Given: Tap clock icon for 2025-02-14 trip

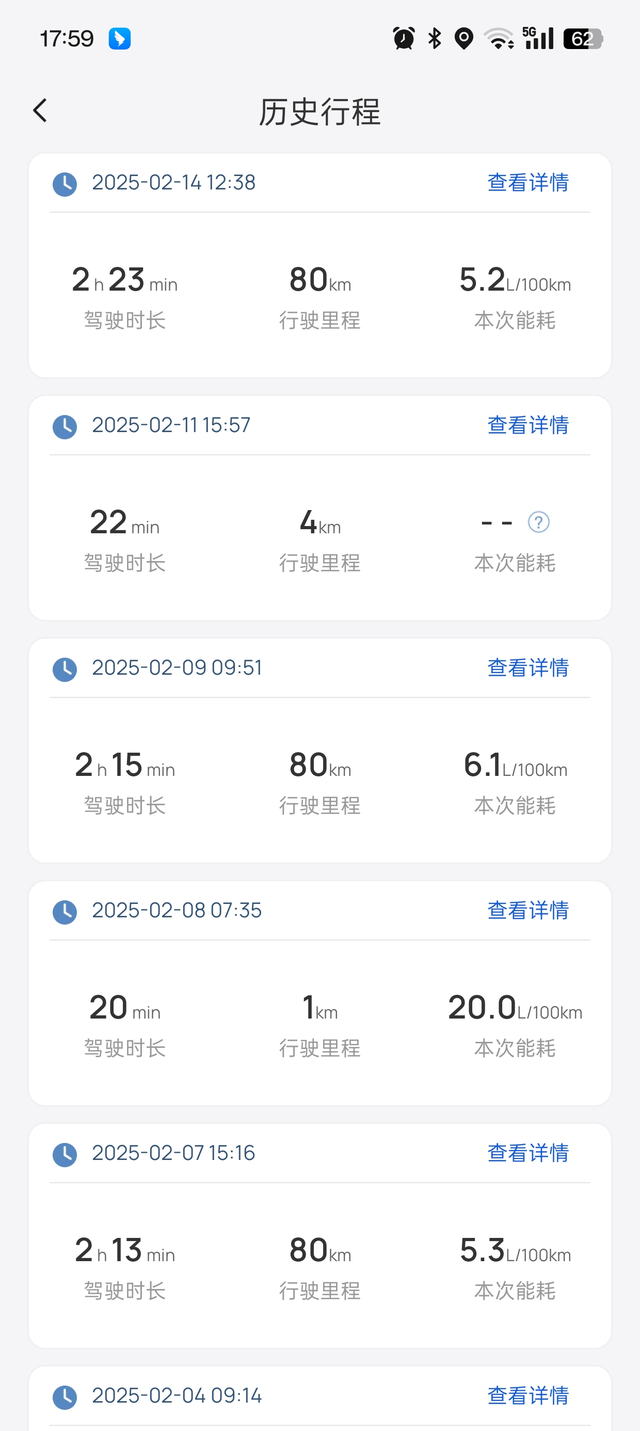Looking at the screenshot, I should pos(64,183).
